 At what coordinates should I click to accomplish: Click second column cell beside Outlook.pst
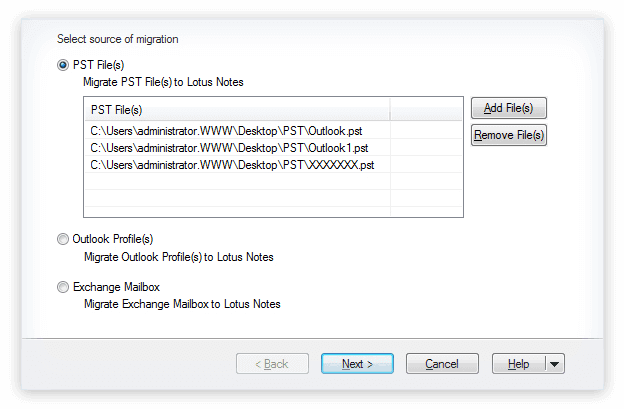point(426,131)
